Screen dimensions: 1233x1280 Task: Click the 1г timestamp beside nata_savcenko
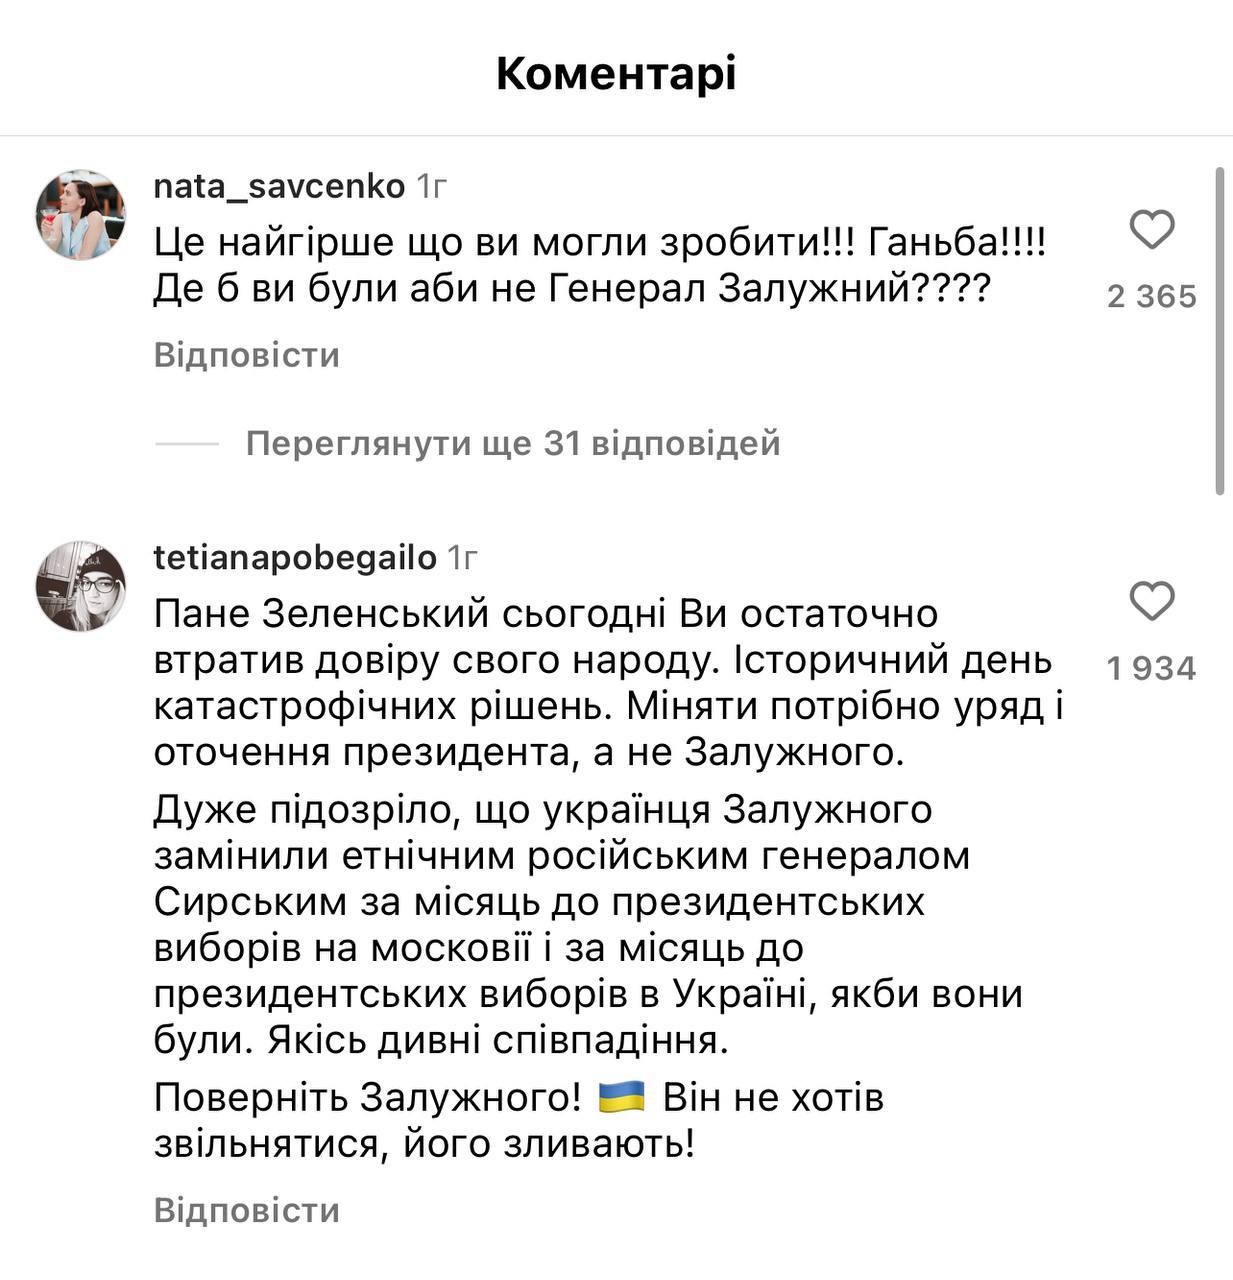[431, 186]
